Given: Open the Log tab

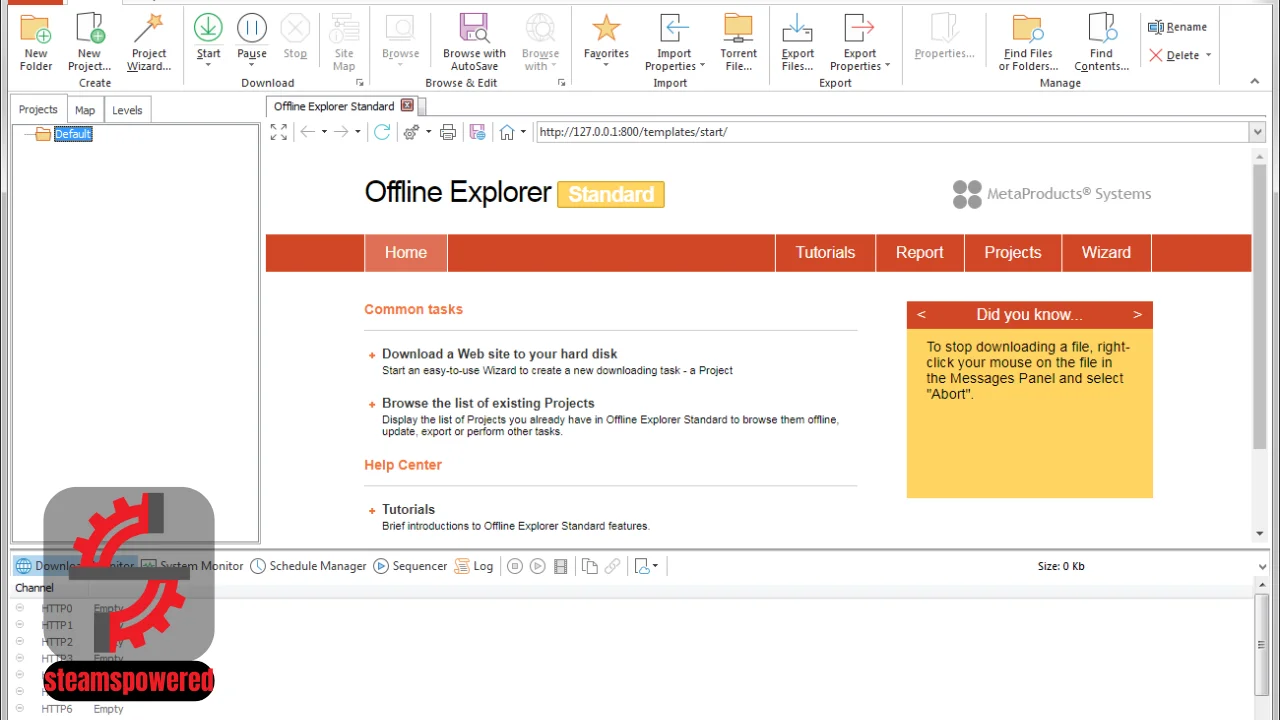Looking at the screenshot, I should 474,566.
